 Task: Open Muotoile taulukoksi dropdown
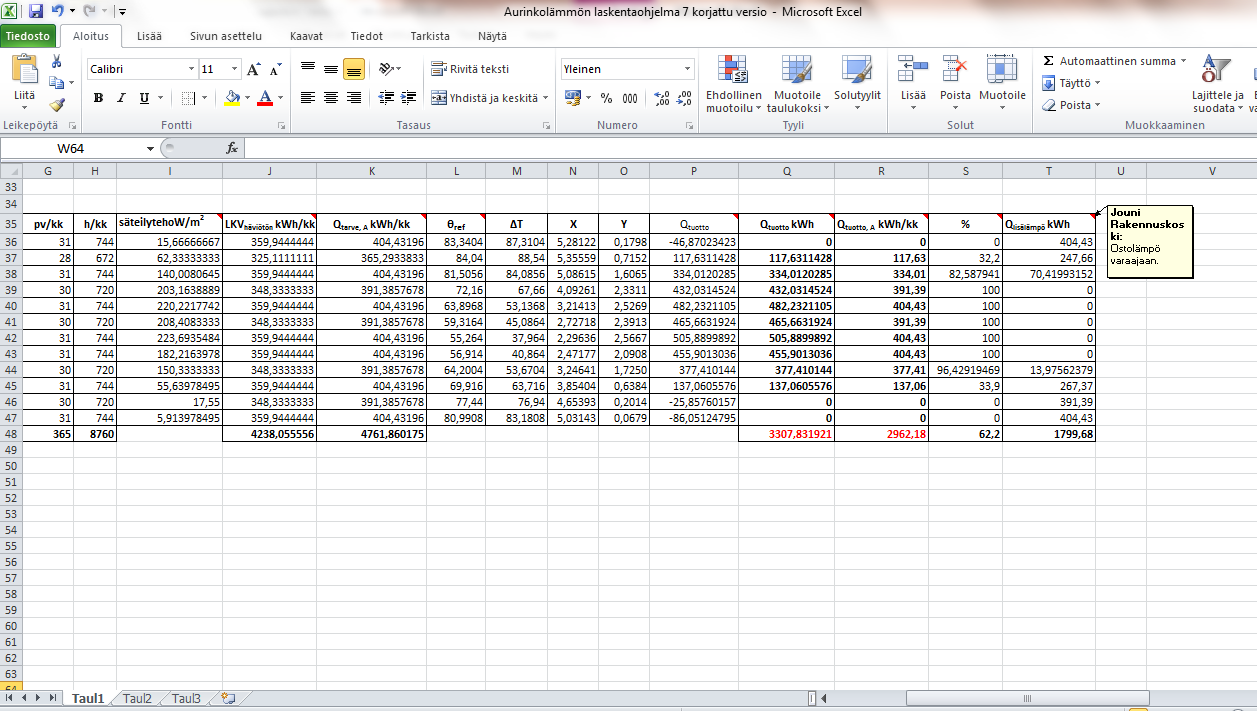[797, 83]
